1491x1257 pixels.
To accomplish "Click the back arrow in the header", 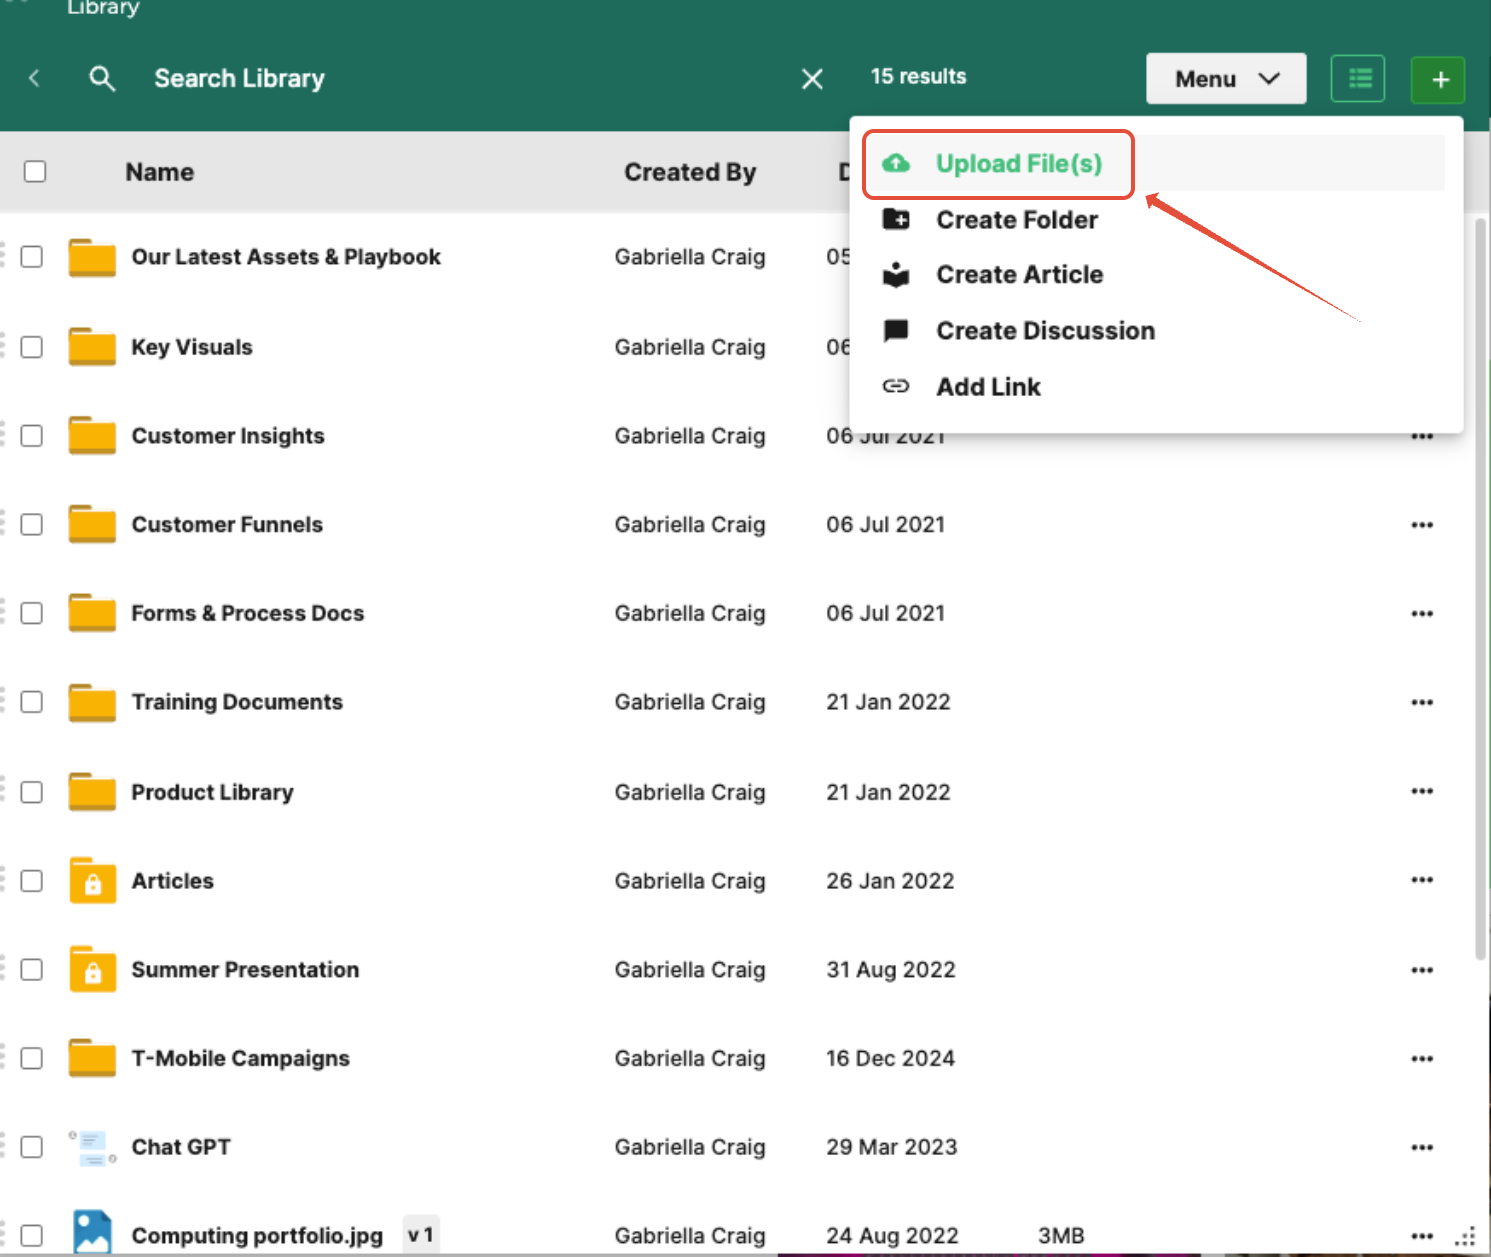I will click(34, 78).
